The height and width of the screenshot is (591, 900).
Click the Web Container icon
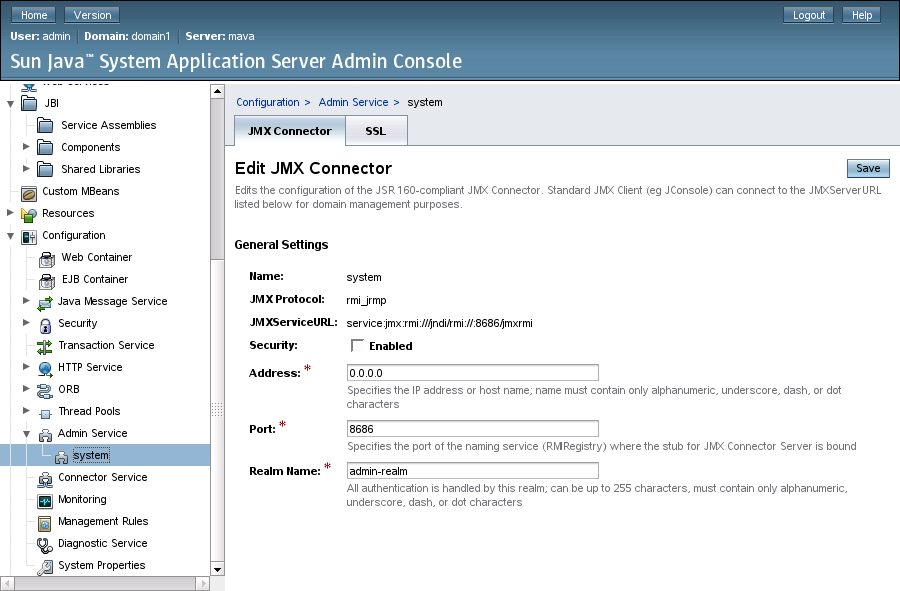[x=46, y=258]
